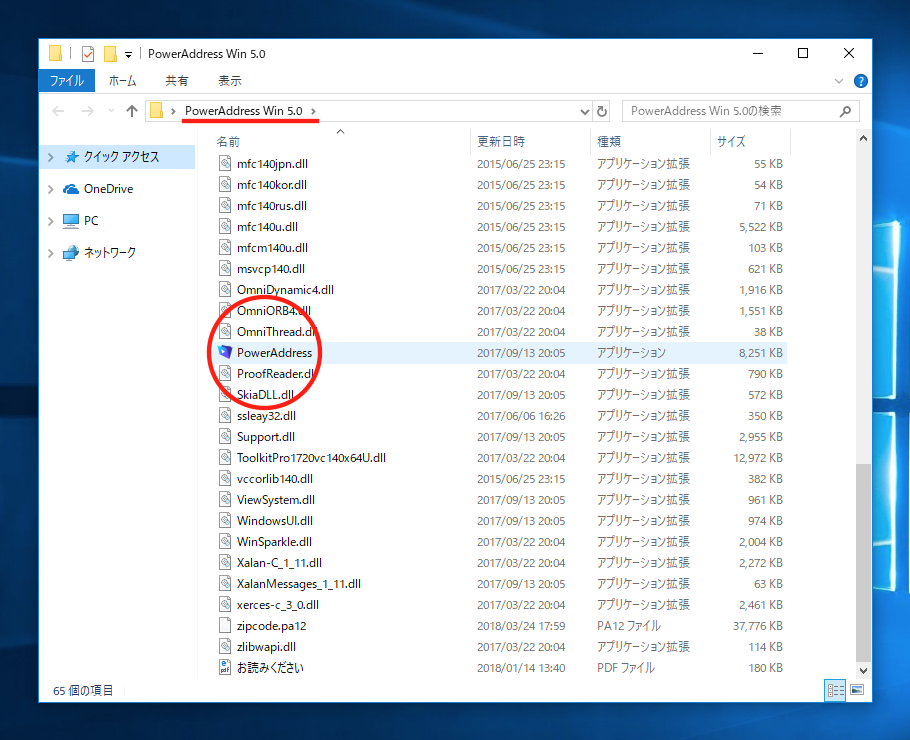Select the mfc140kor.dll file icon
Image resolution: width=910 pixels, height=740 pixels.
pos(225,185)
